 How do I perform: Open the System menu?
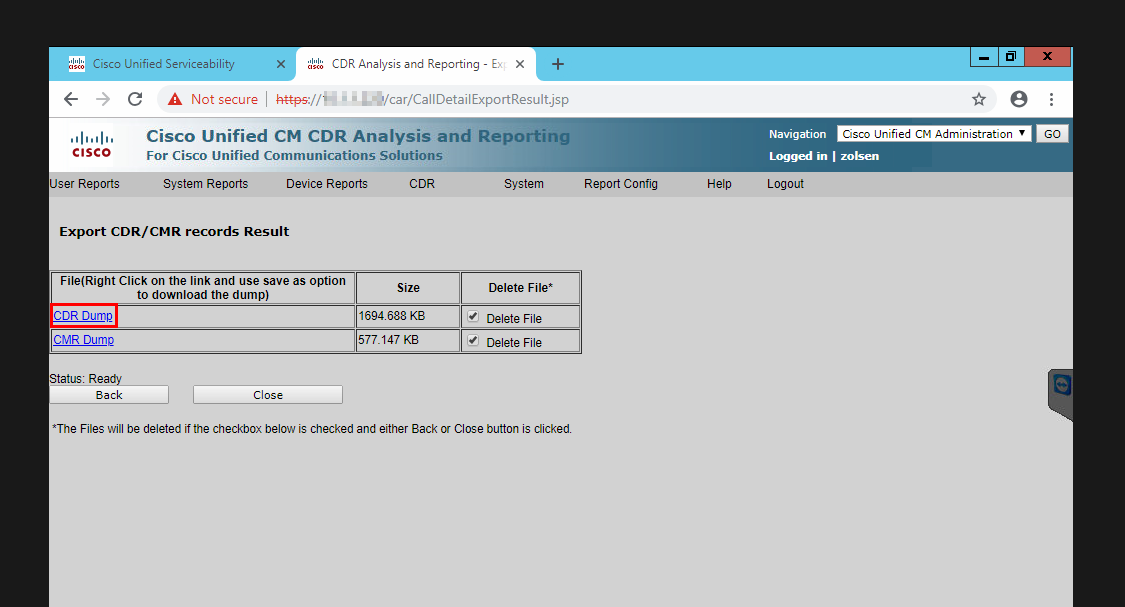524,184
